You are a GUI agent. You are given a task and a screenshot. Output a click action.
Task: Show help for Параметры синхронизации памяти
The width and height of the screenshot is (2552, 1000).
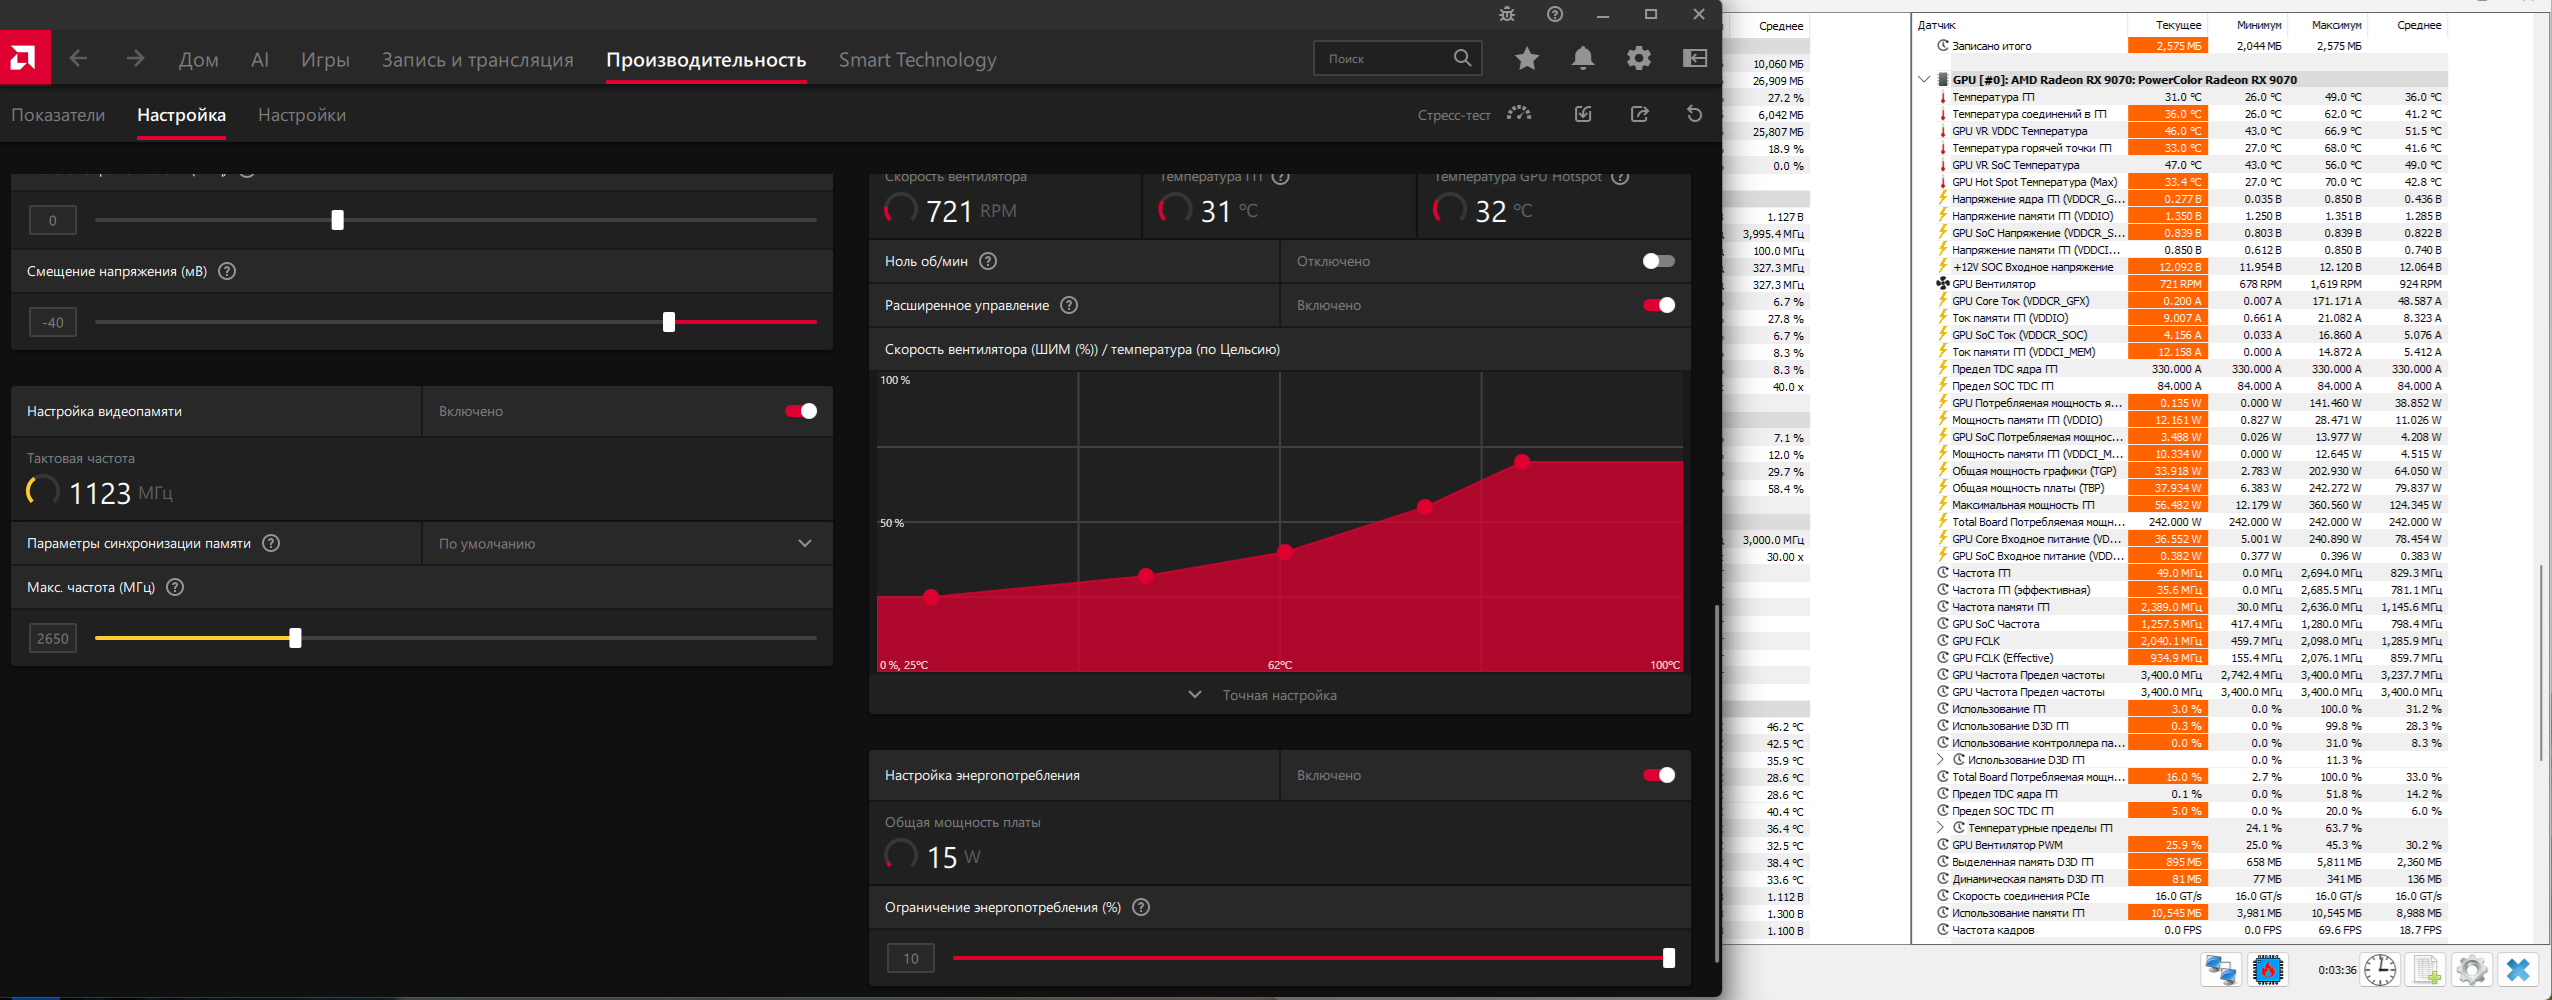pos(271,543)
